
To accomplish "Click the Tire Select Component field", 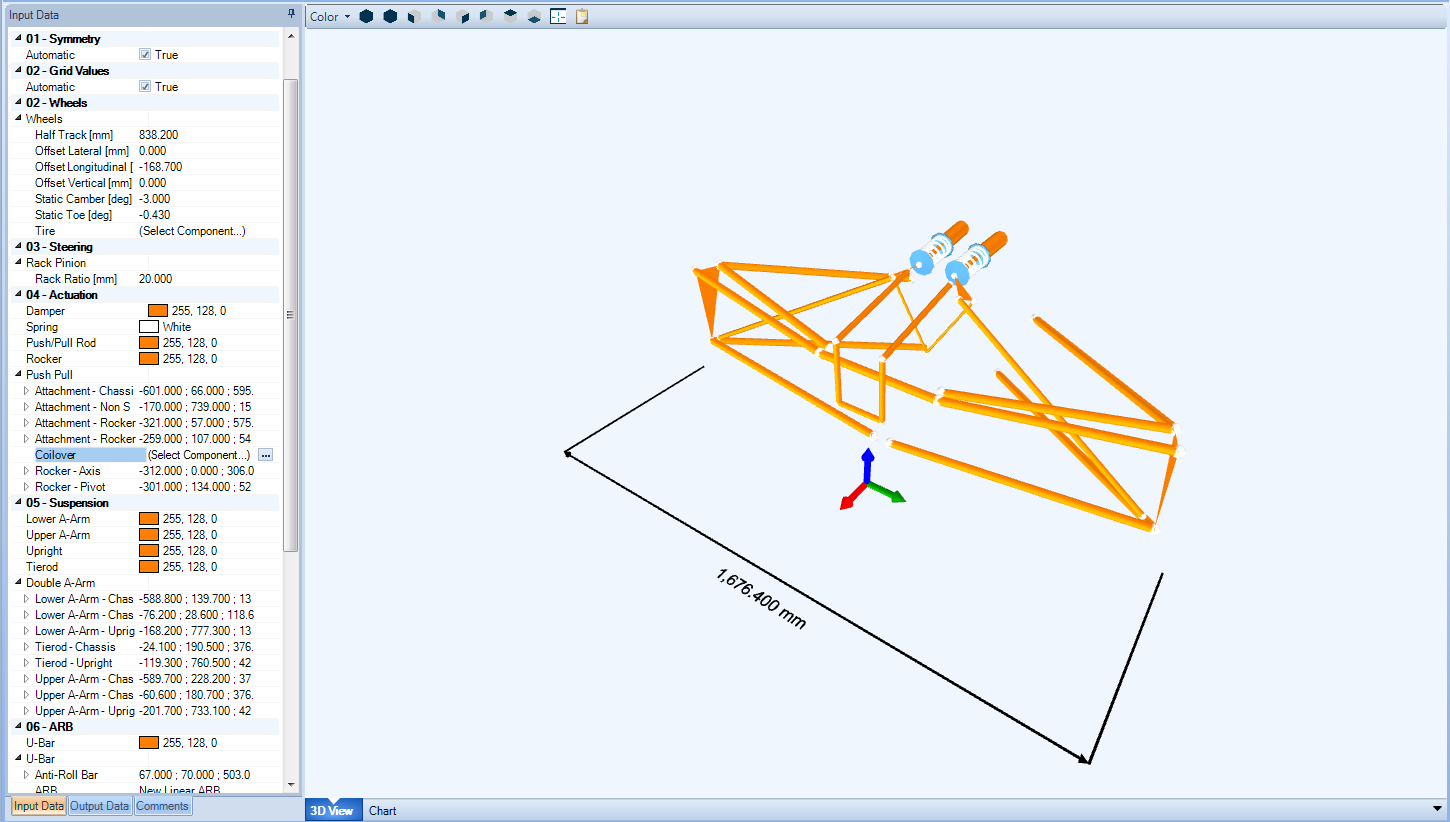I will 192,231.
